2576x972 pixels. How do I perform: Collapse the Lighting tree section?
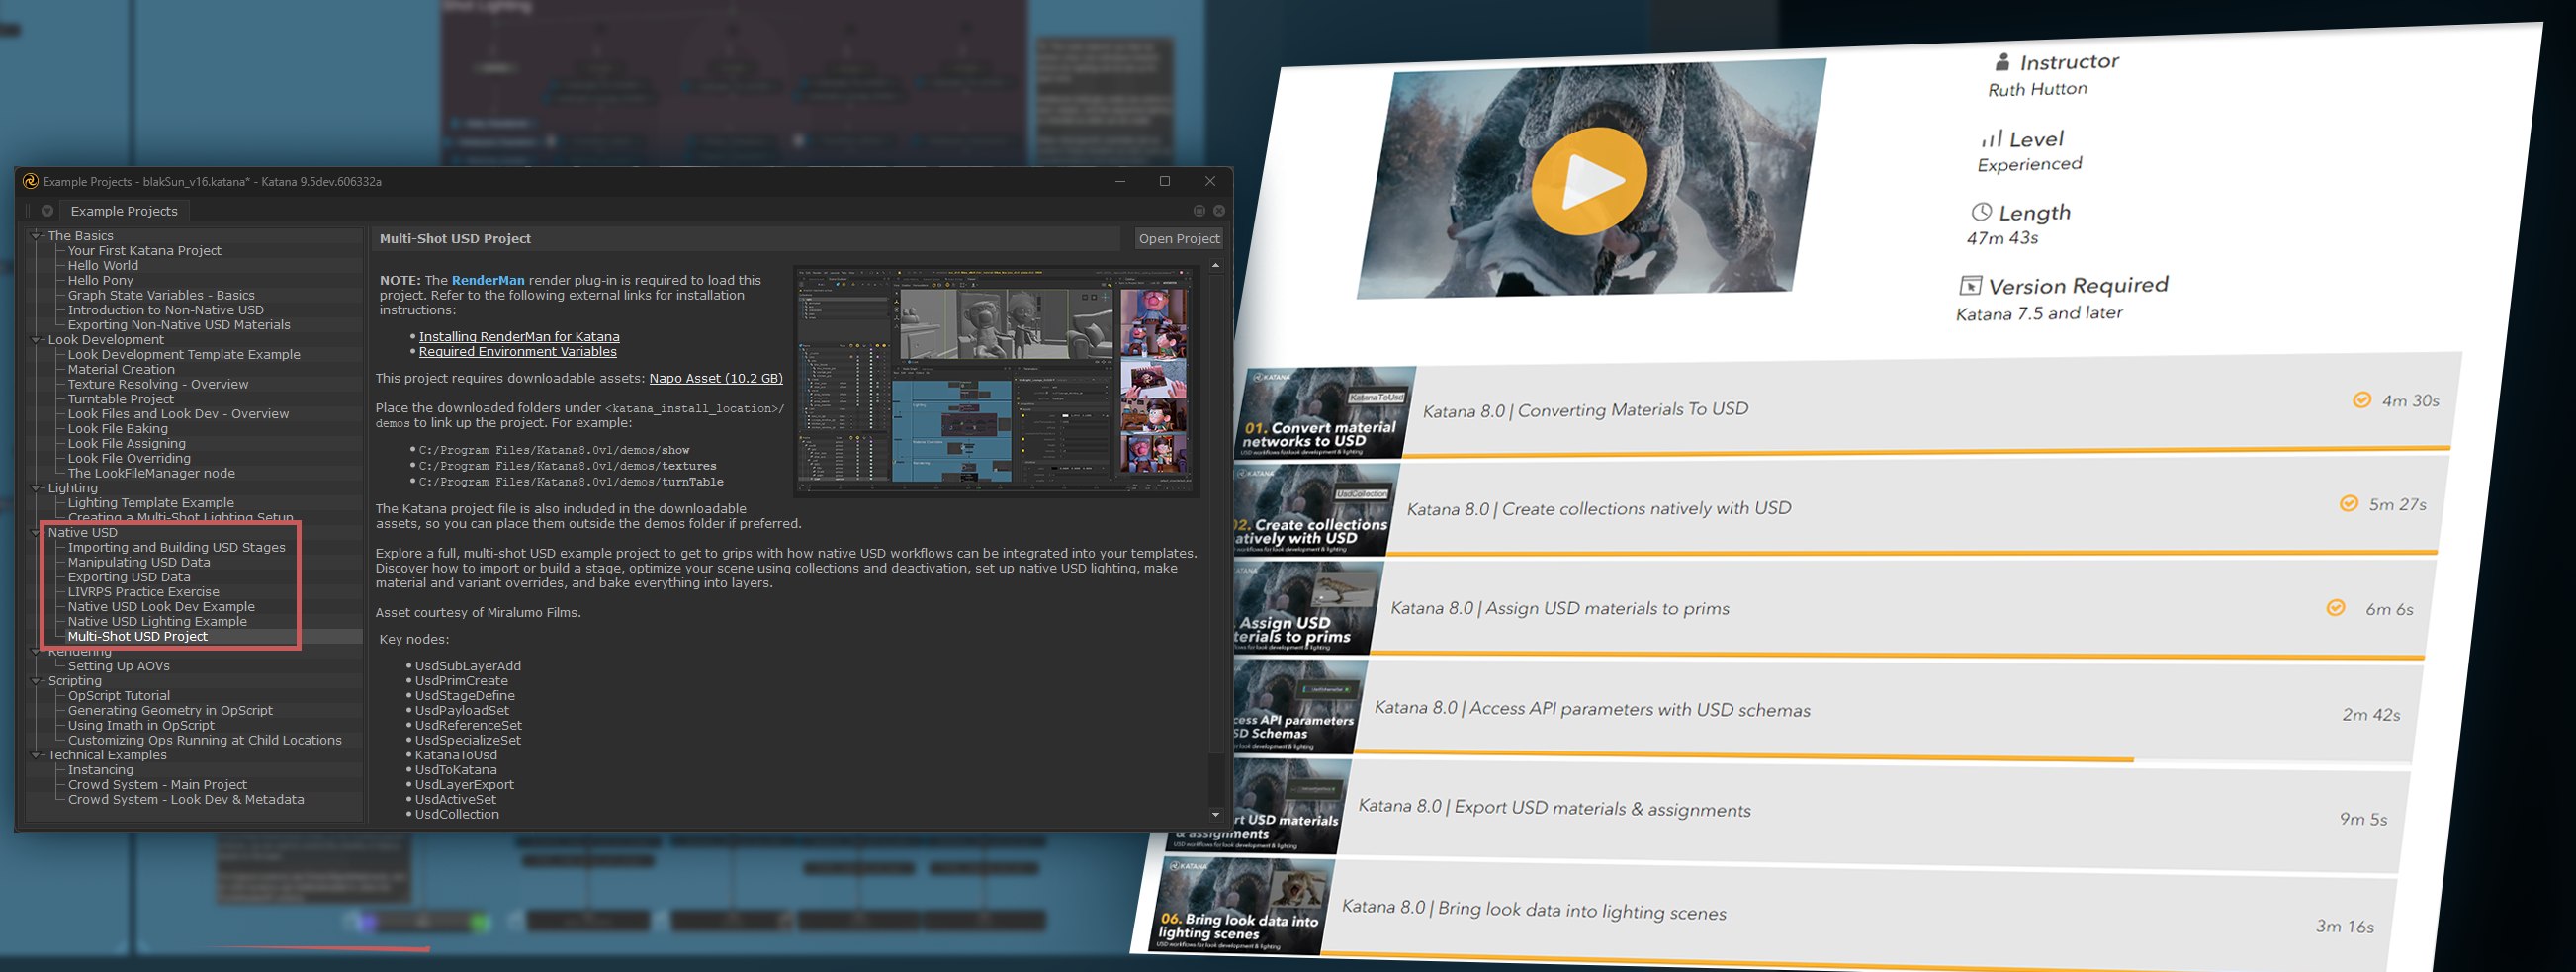[37, 488]
